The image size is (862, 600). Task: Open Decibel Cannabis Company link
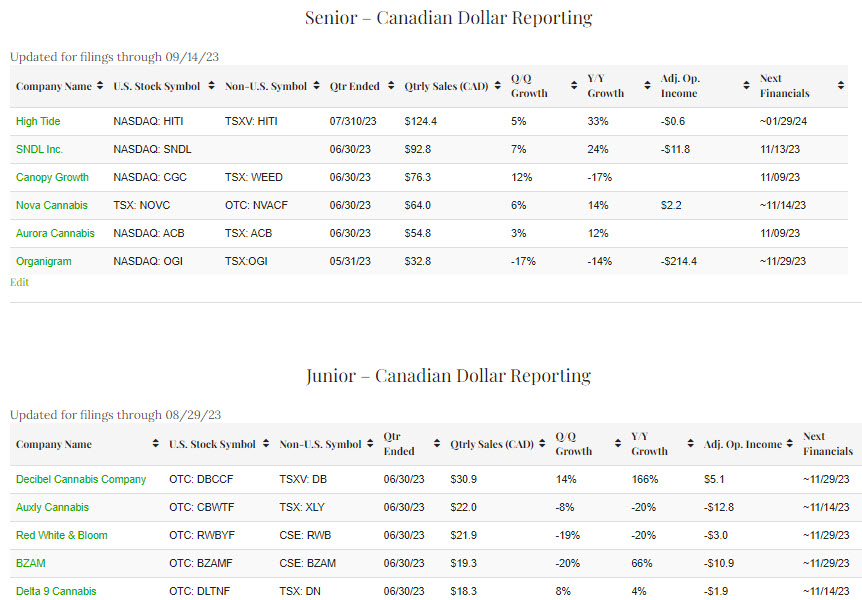(81, 480)
